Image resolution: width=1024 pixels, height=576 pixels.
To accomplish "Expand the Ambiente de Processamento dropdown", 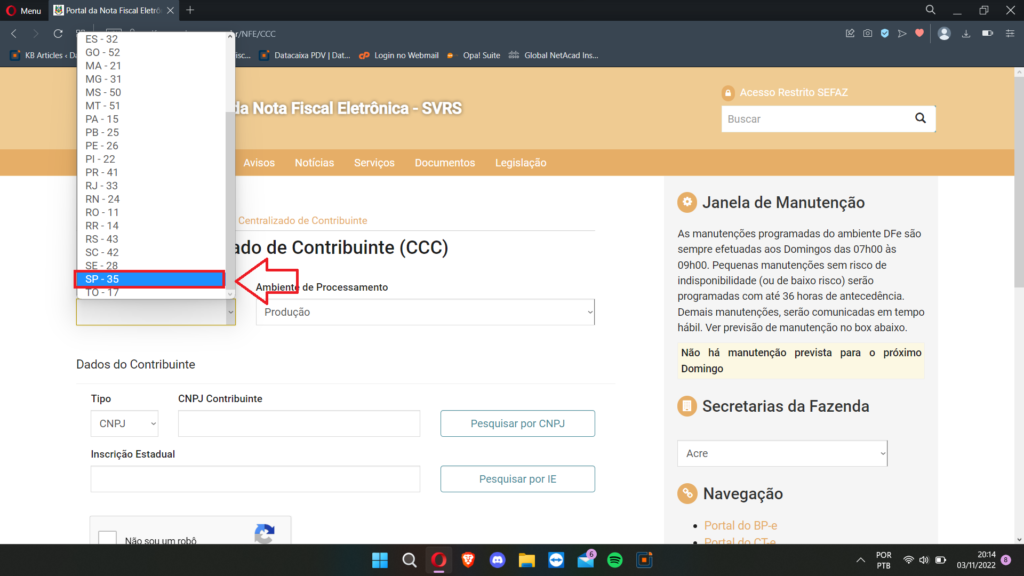I will pos(425,312).
